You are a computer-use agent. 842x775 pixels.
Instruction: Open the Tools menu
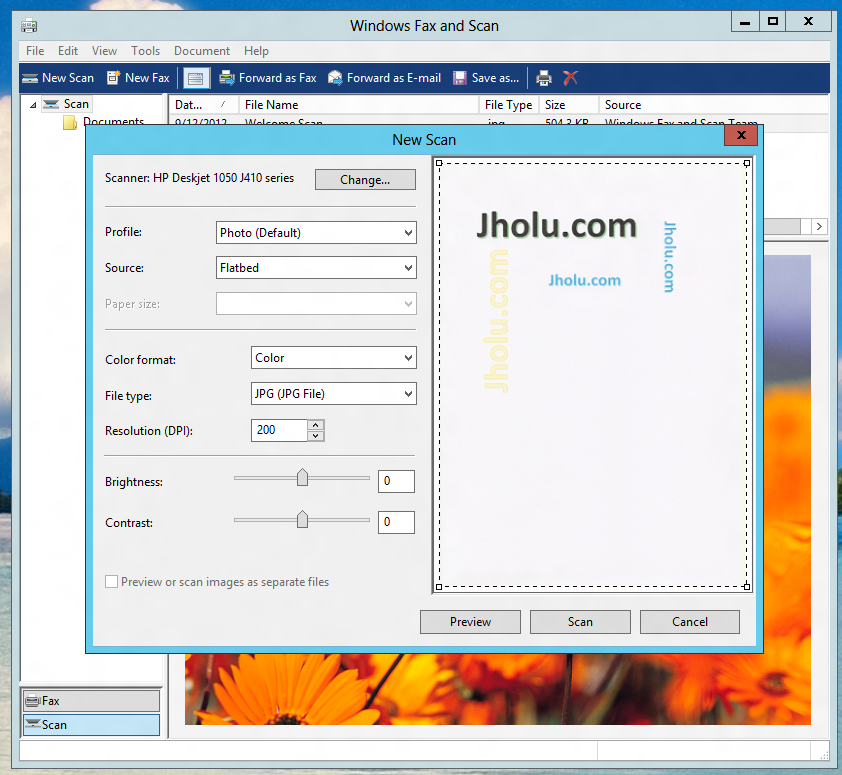(x=146, y=51)
